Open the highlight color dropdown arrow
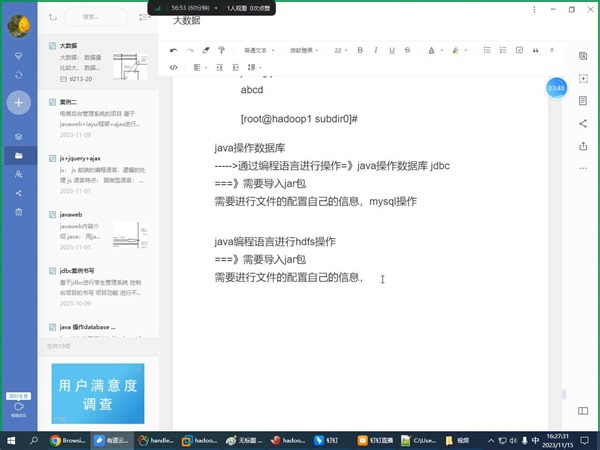 click(x=466, y=50)
